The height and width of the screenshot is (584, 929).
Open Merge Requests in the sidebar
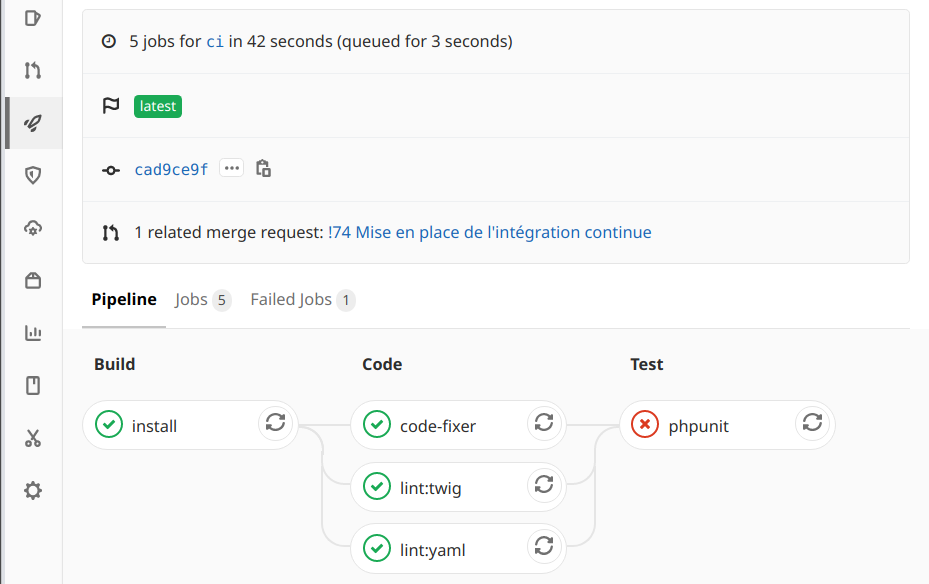(33, 70)
